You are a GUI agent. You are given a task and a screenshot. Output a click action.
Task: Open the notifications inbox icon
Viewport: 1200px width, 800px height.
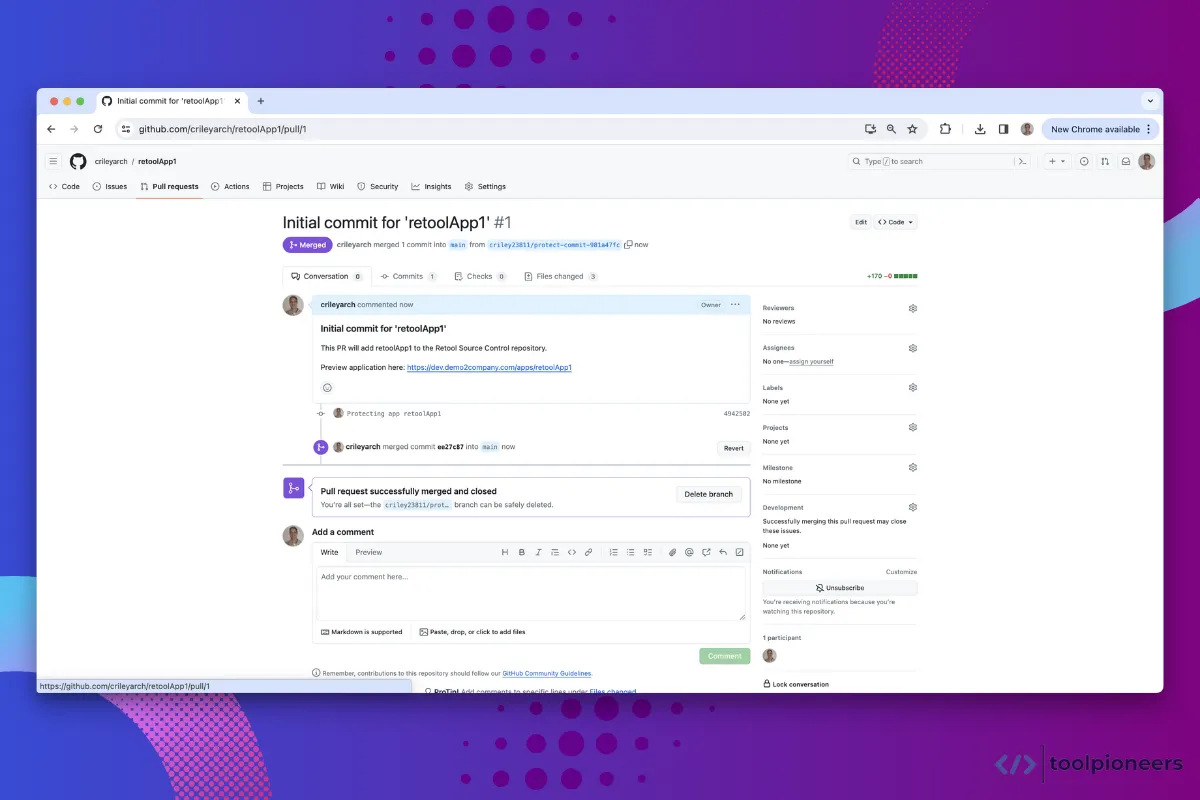point(1126,161)
